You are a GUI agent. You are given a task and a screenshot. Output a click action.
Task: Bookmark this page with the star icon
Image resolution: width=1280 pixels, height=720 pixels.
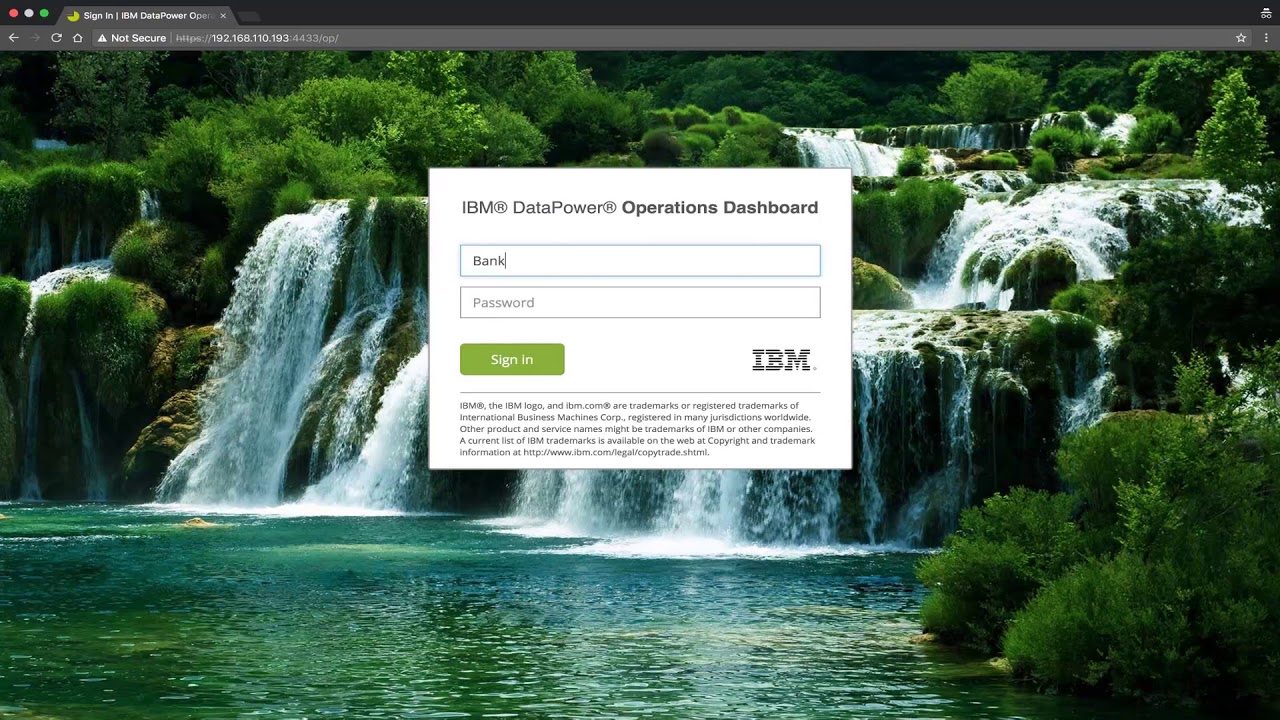1241,38
